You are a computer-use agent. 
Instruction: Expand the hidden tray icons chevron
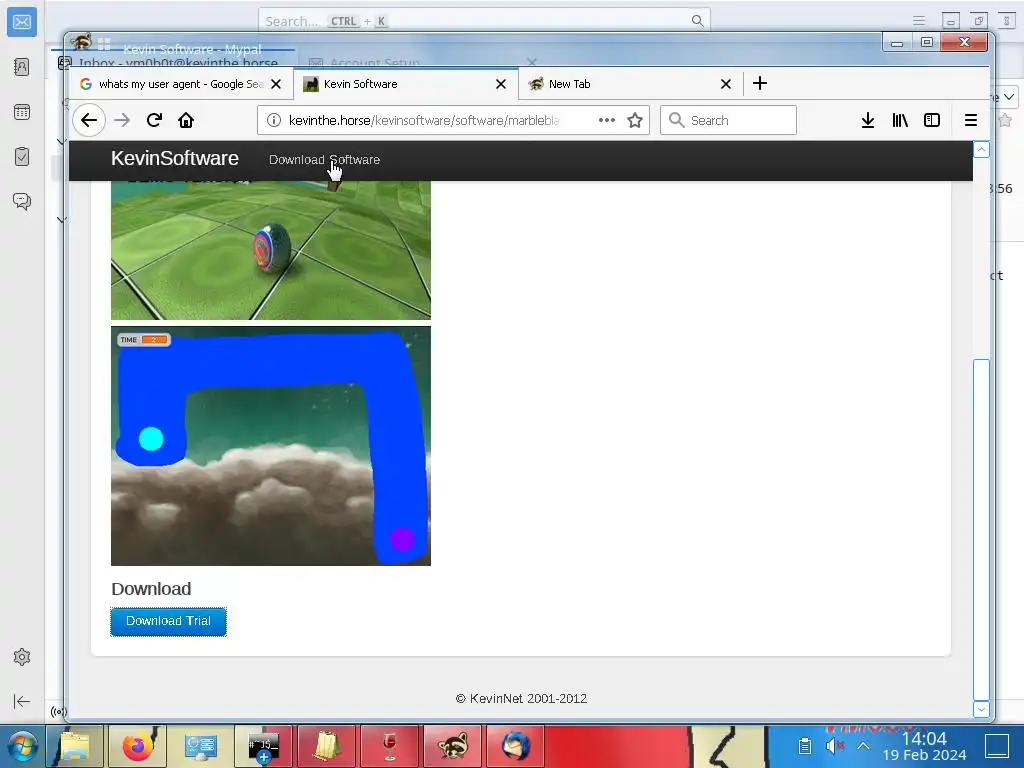click(x=863, y=746)
